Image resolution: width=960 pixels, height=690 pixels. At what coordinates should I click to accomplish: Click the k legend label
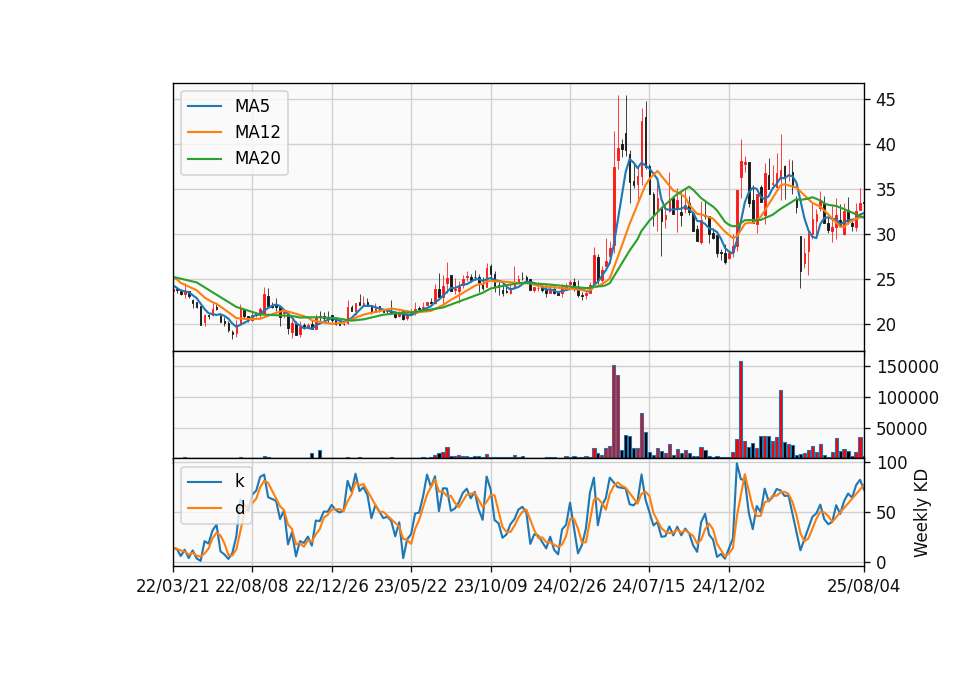coord(239,481)
